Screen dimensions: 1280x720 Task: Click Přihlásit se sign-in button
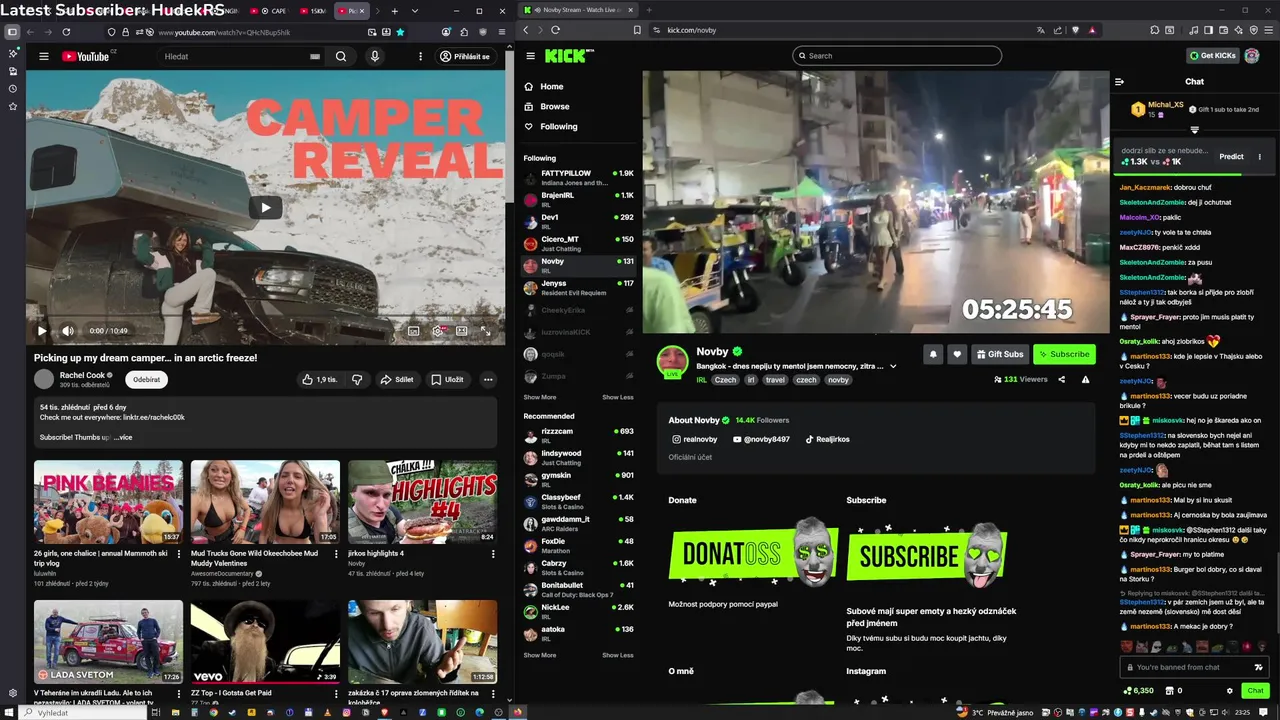(x=466, y=57)
